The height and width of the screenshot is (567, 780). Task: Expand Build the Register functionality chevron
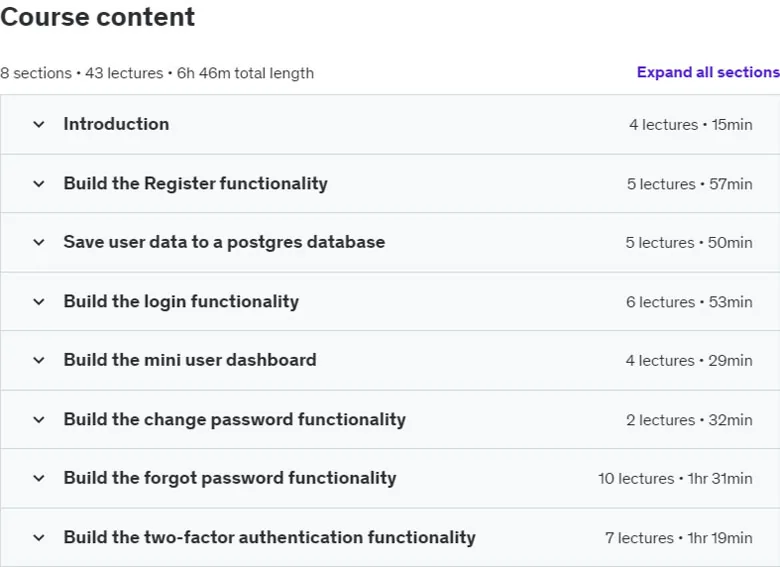[39, 184]
